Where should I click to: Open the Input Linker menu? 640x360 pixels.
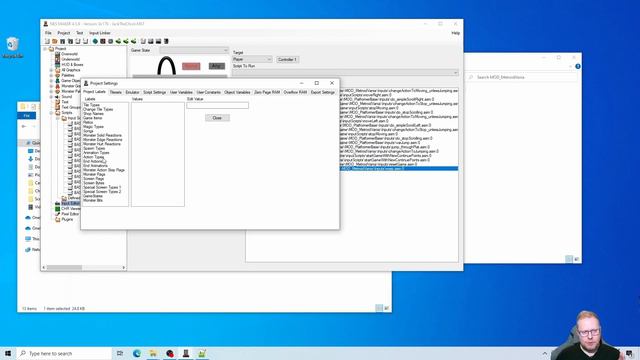point(100,33)
